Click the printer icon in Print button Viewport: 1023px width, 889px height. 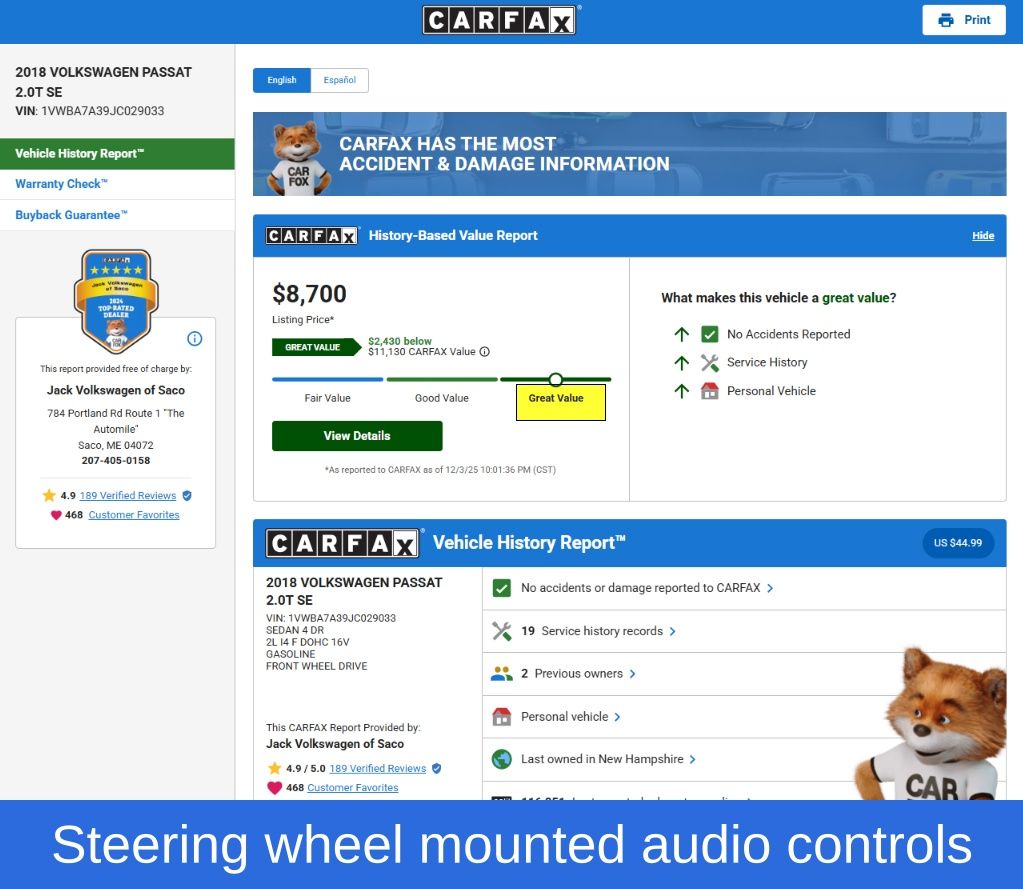tap(945, 20)
